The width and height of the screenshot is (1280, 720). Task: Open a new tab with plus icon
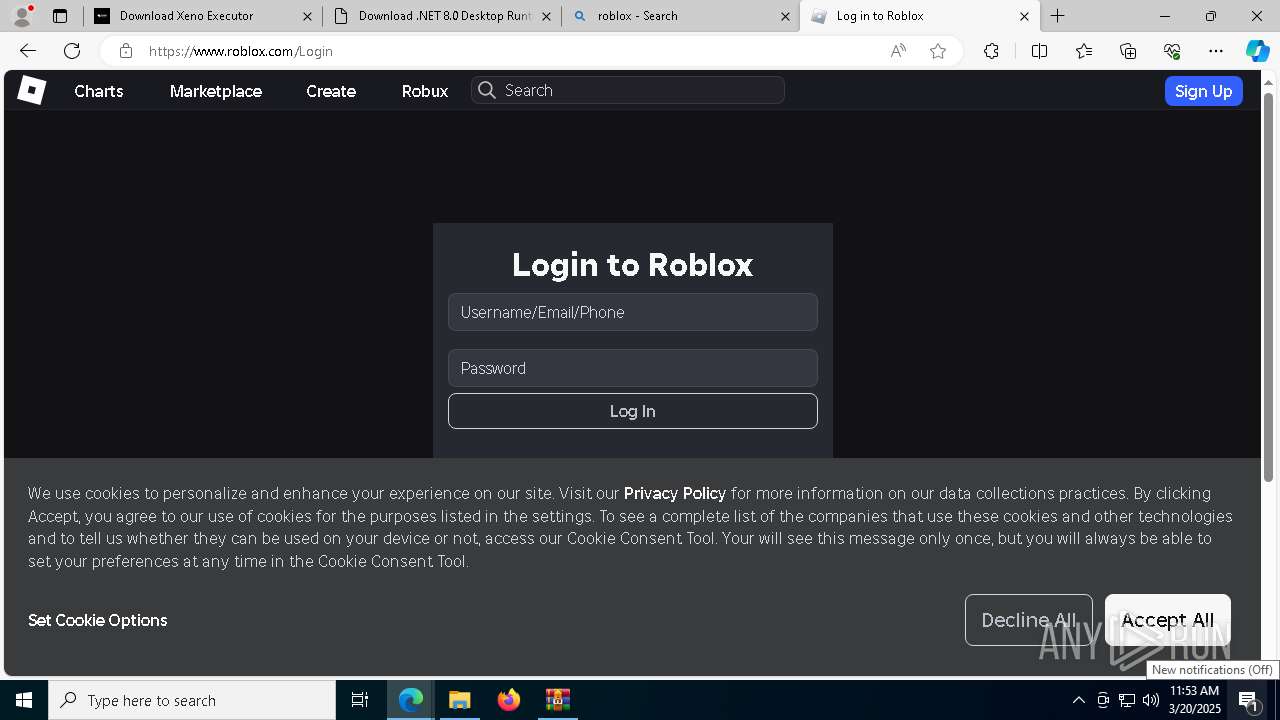pos(1057,16)
